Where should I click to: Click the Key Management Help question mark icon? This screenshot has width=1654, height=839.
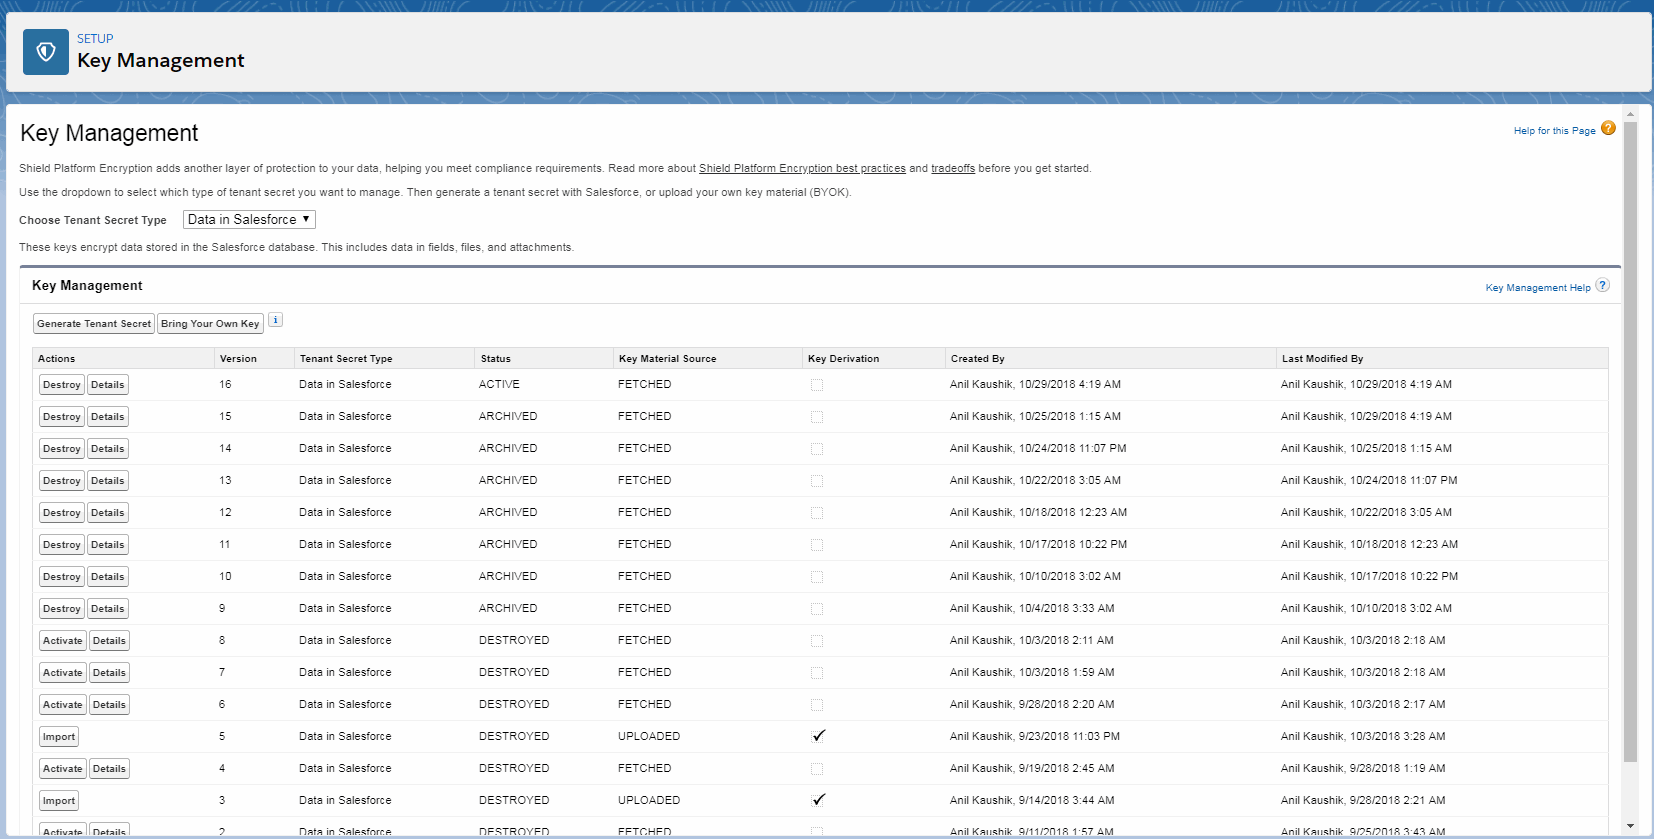(x=1602, y=286)
